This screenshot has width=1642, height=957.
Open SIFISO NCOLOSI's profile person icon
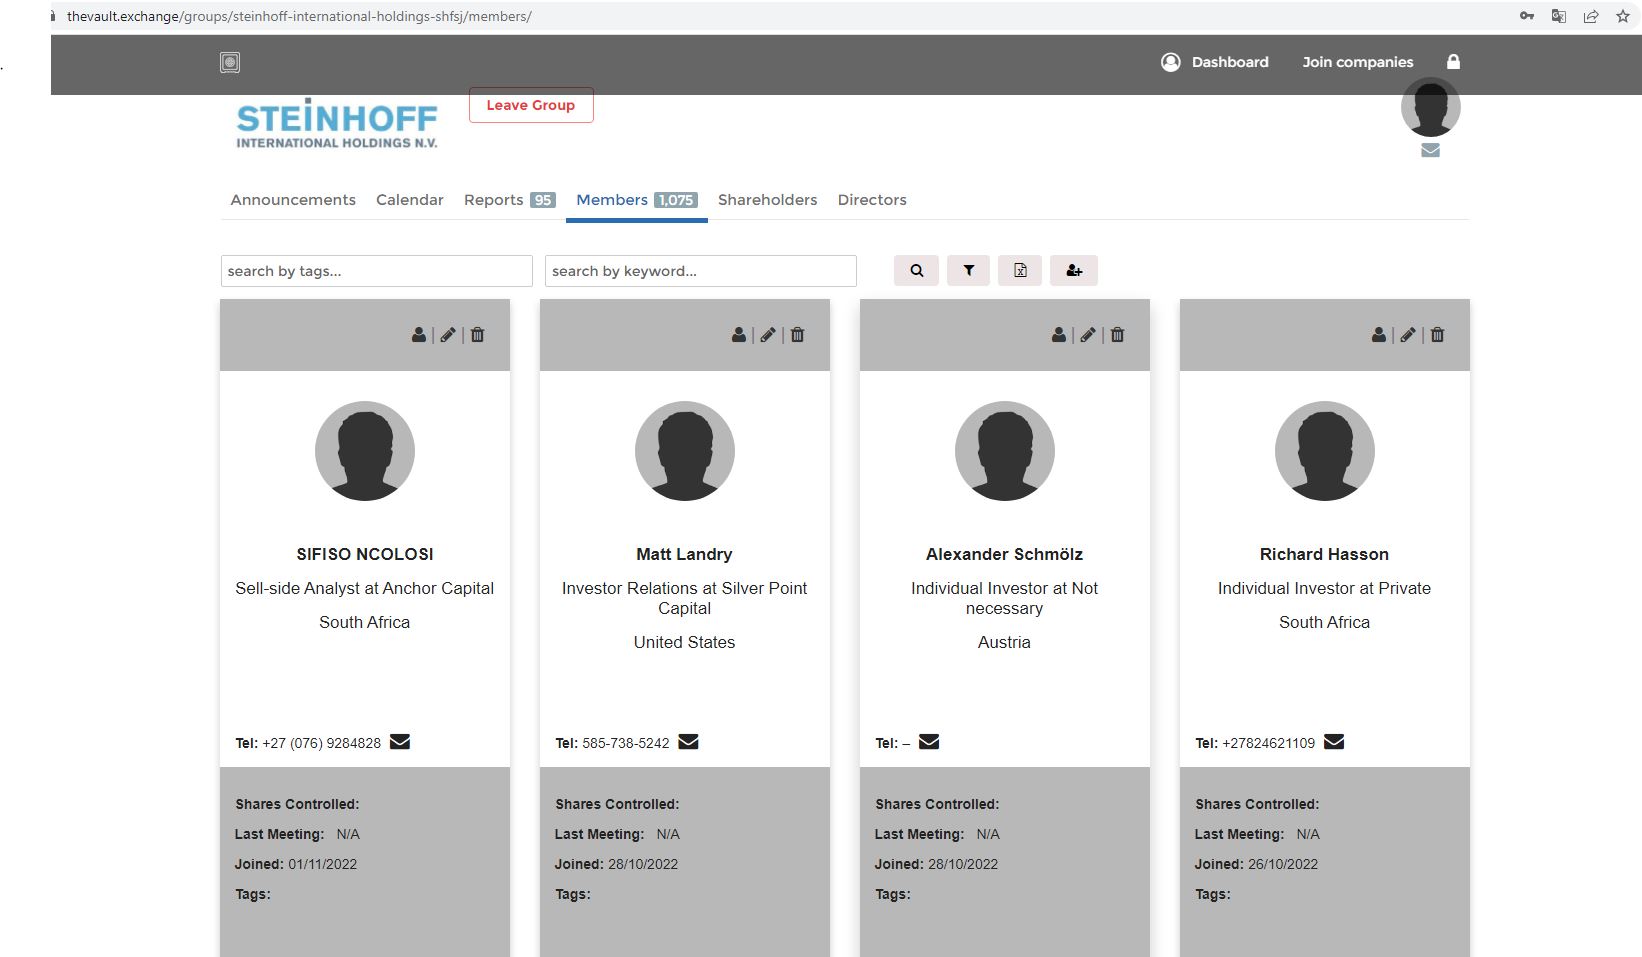(x=418, y=335)
